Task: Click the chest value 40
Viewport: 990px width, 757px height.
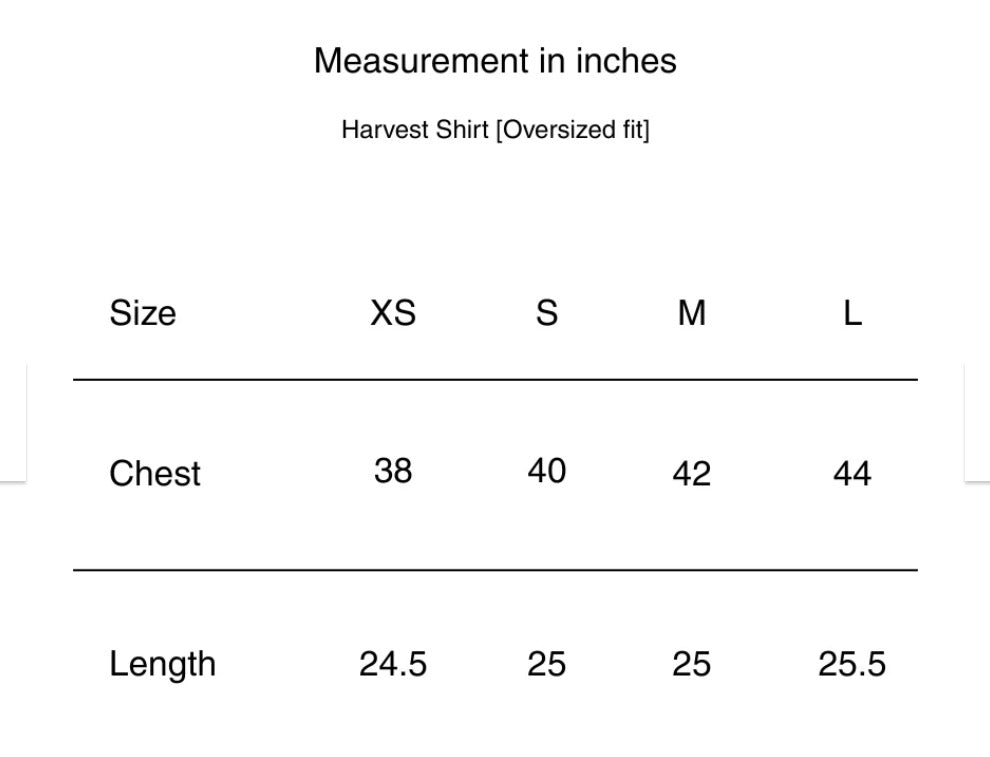Action: (546, 470)
